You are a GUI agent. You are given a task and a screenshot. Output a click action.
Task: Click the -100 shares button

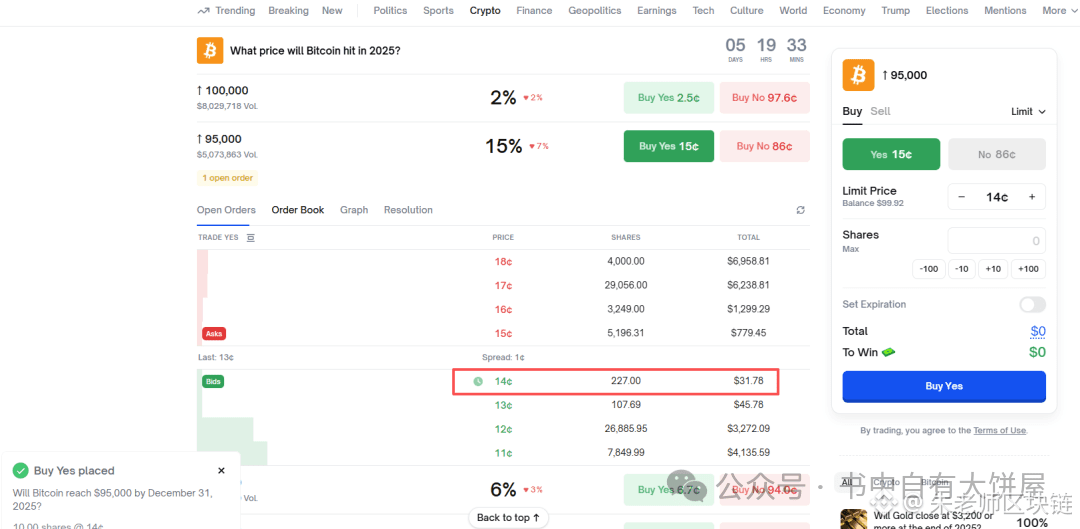(928, 269)
